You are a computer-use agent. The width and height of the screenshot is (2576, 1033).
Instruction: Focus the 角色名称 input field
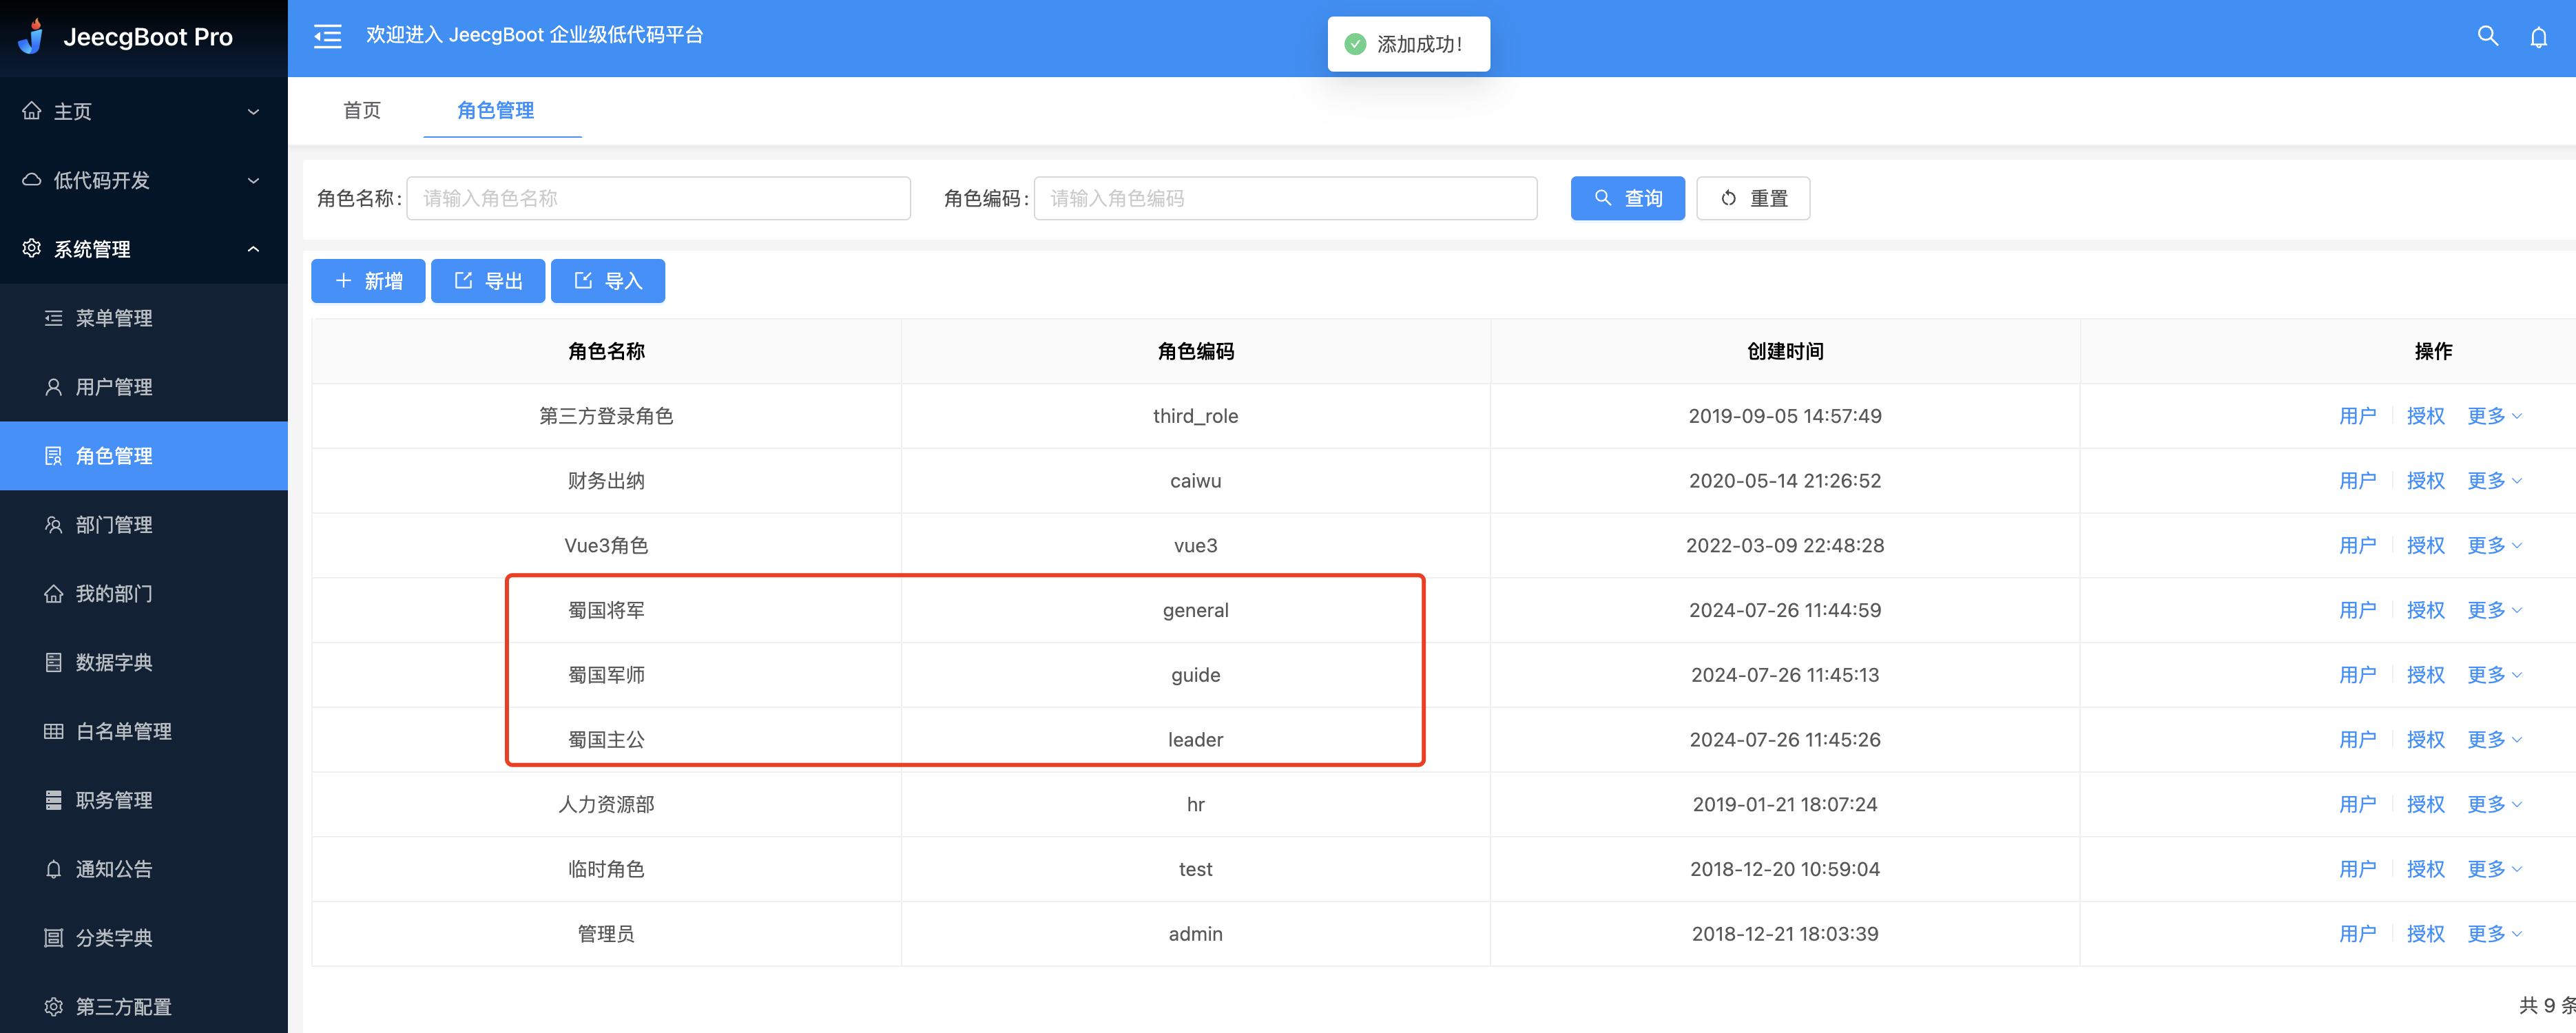click(658, 198)
